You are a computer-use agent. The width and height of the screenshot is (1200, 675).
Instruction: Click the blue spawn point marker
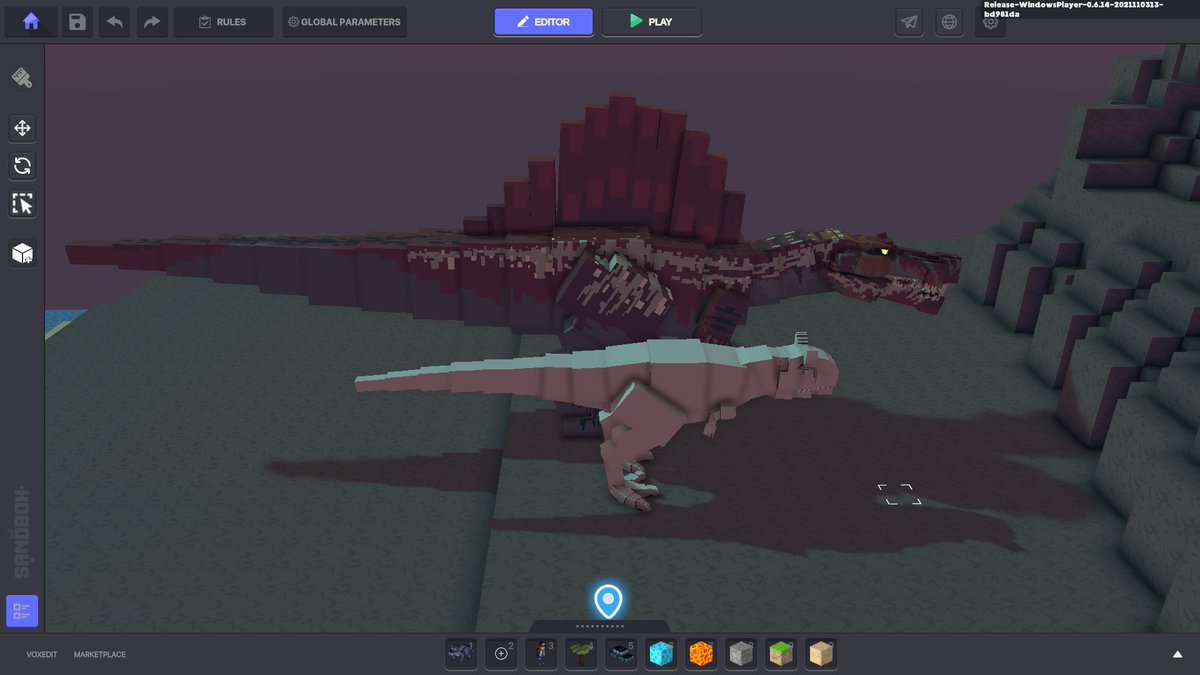[x=608, y=601]
